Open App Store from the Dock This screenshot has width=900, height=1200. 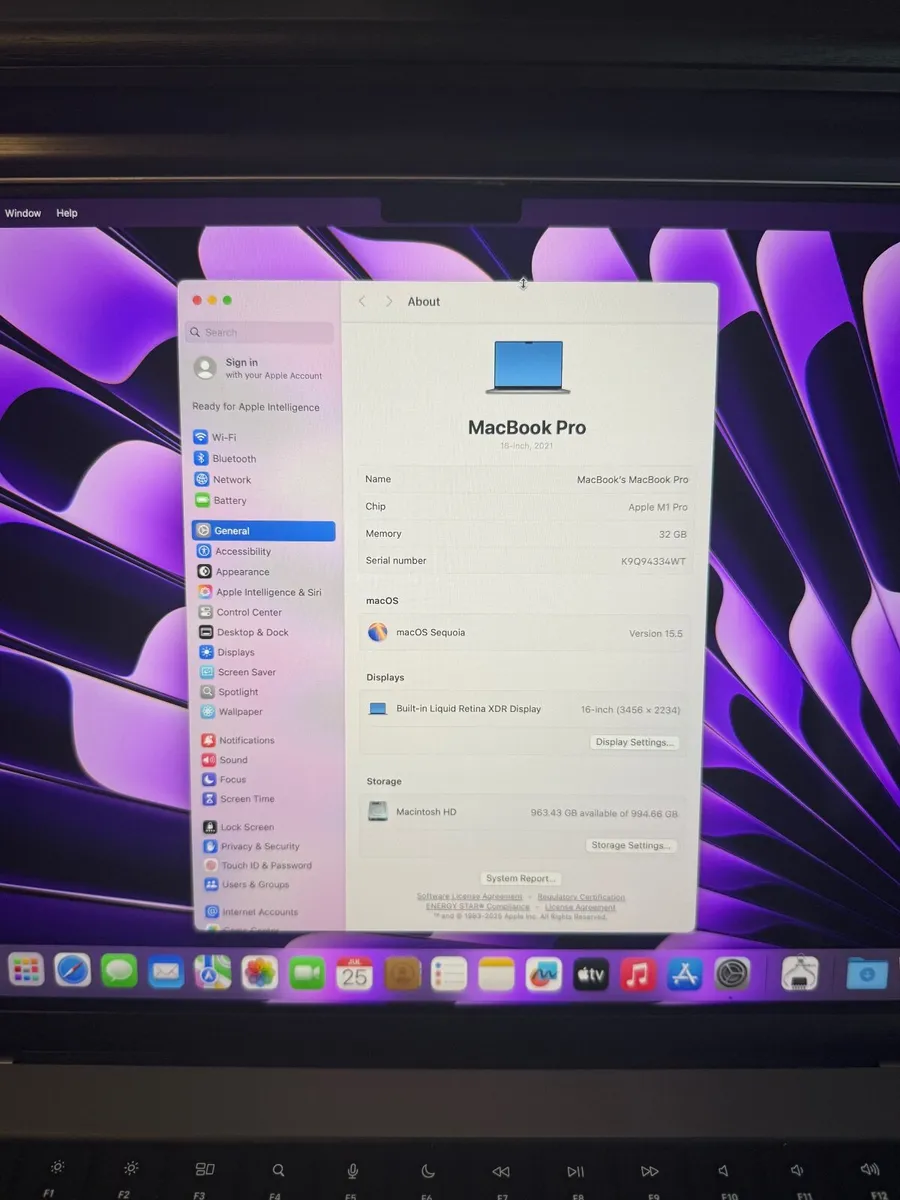point(685,974)
